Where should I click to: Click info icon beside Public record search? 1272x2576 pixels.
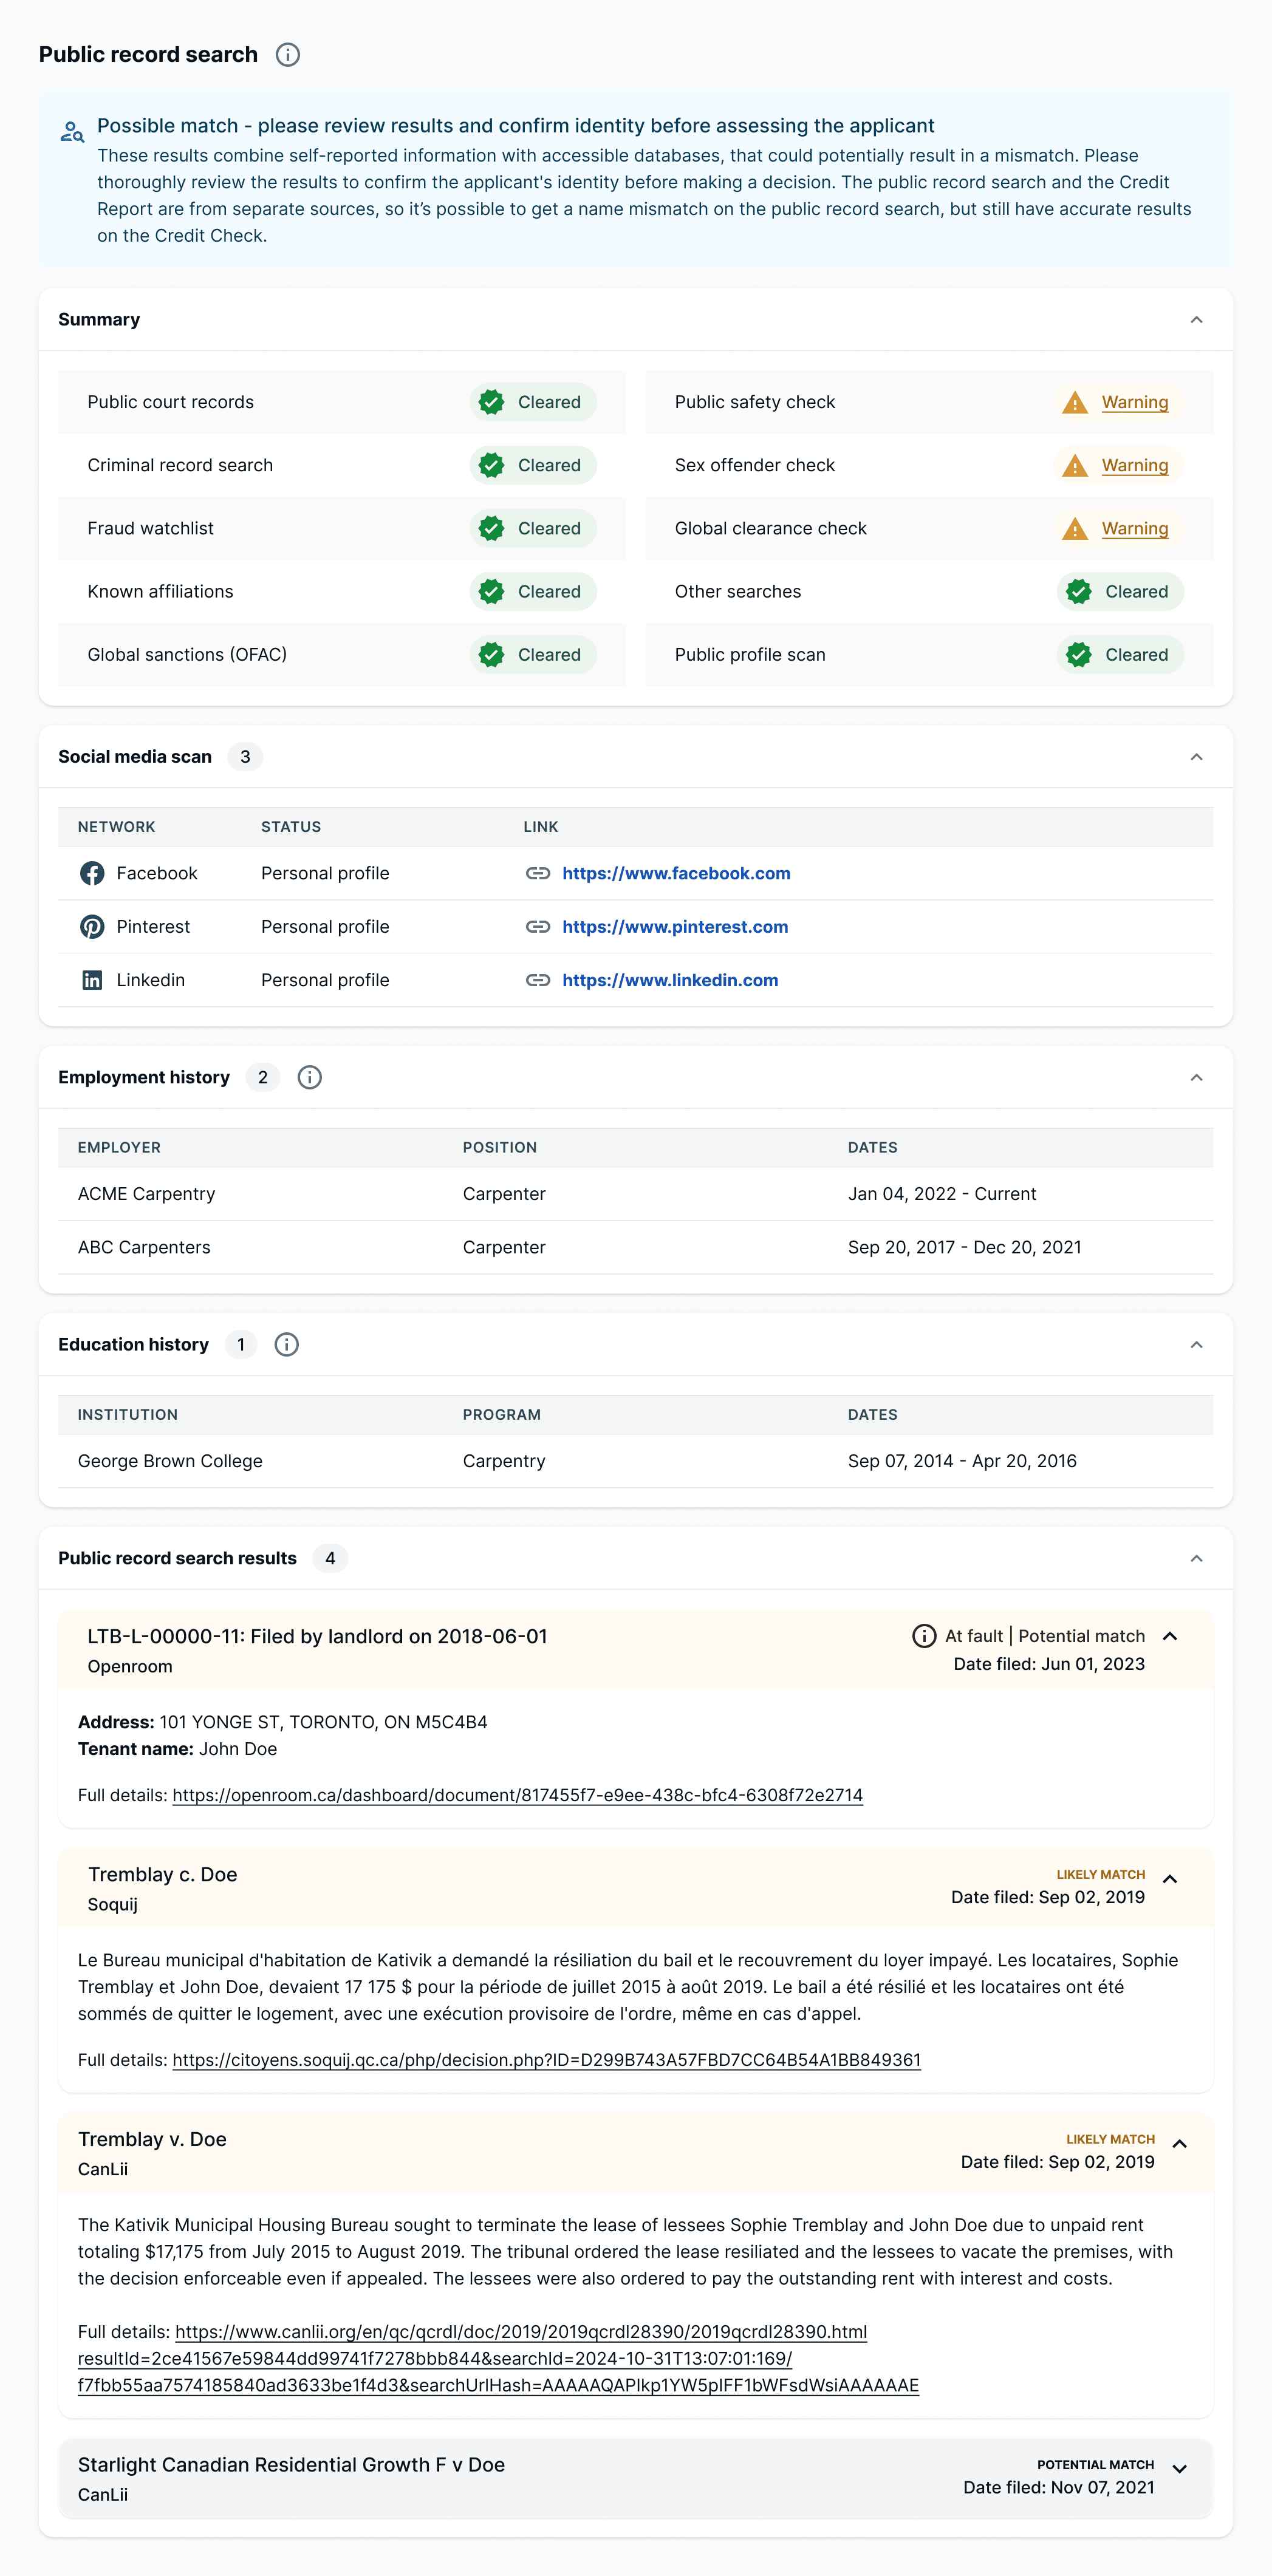(288, 55)
